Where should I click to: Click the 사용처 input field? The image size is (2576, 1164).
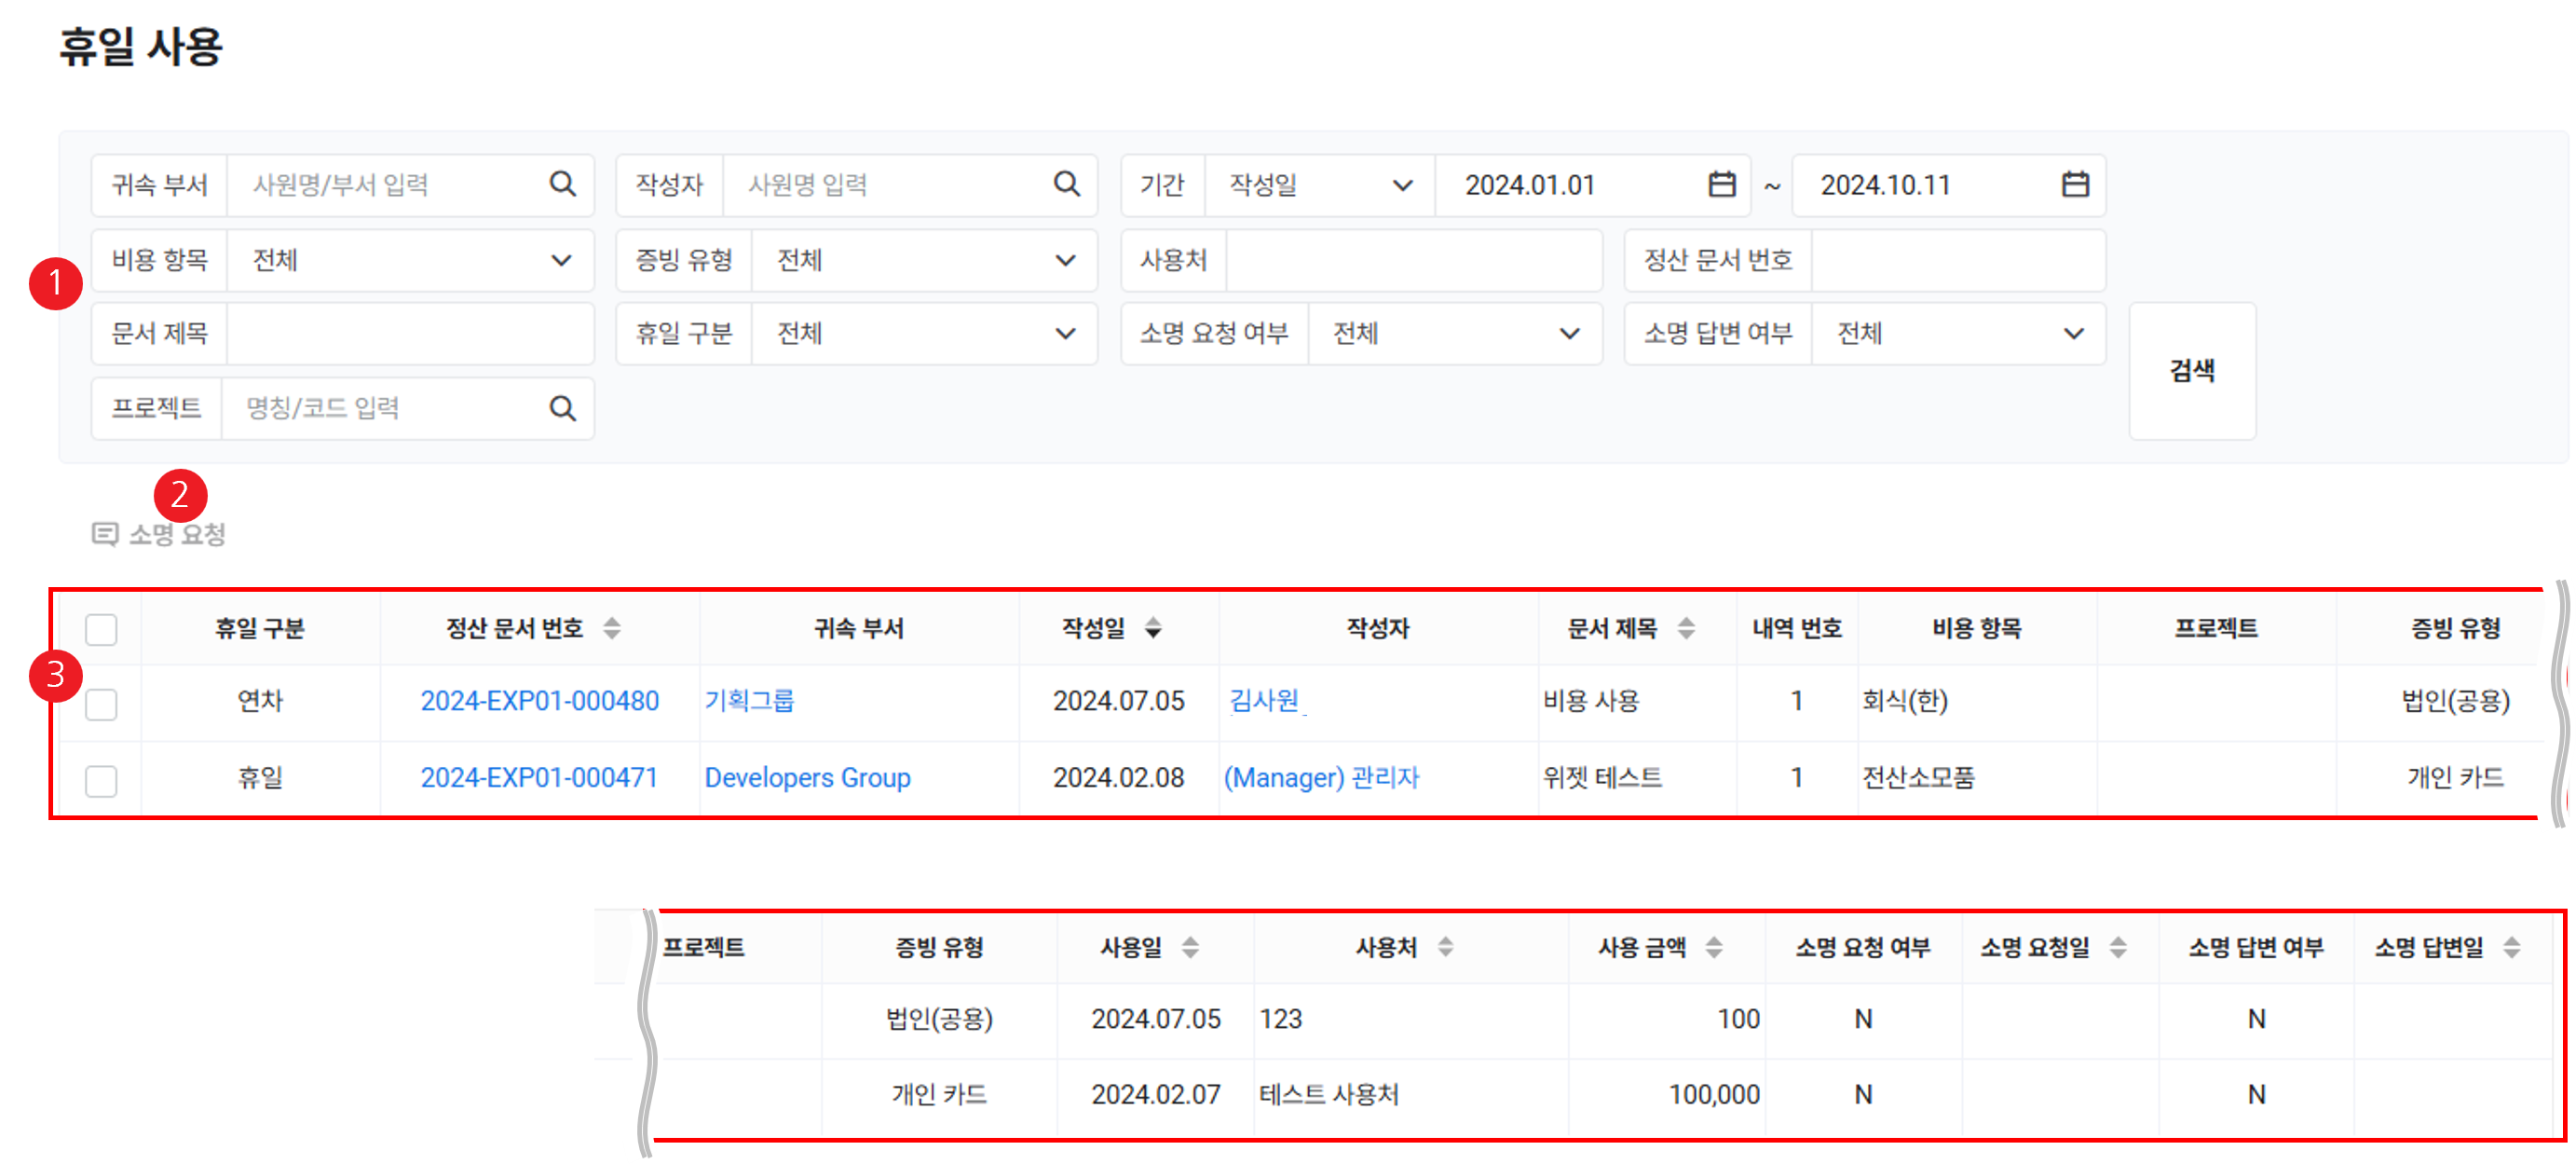pyautogui.click(x=1412, y=260)
